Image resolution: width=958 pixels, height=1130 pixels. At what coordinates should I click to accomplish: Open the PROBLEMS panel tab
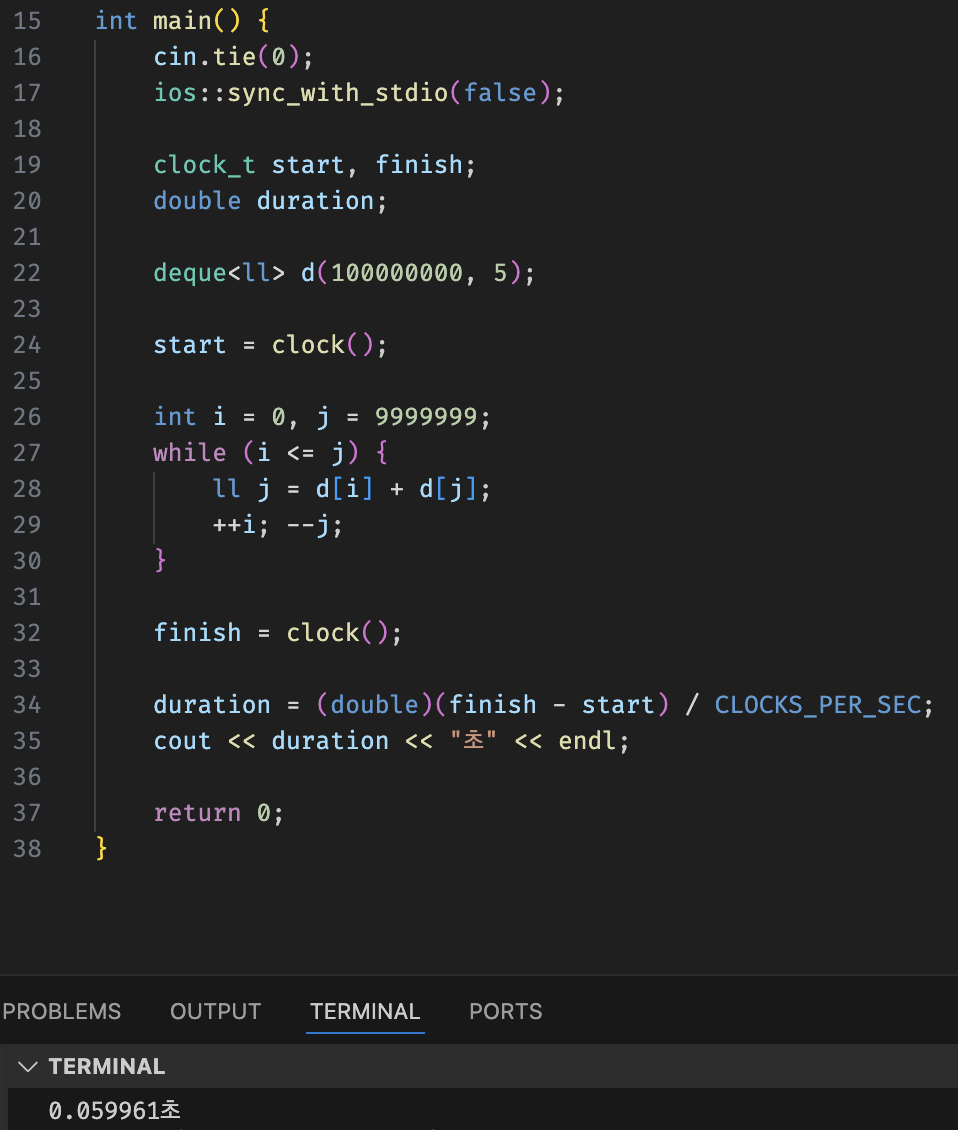click(61, 1011)
